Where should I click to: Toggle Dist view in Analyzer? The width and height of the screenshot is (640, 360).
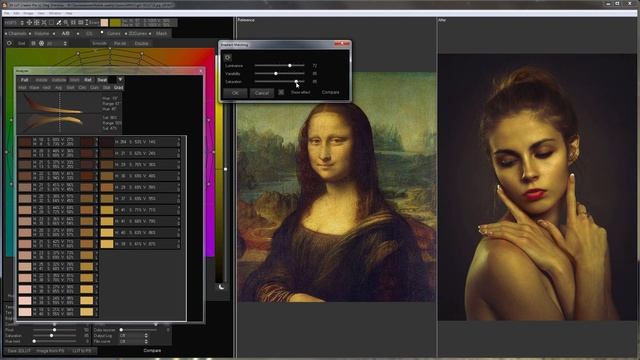coord(107,88)
